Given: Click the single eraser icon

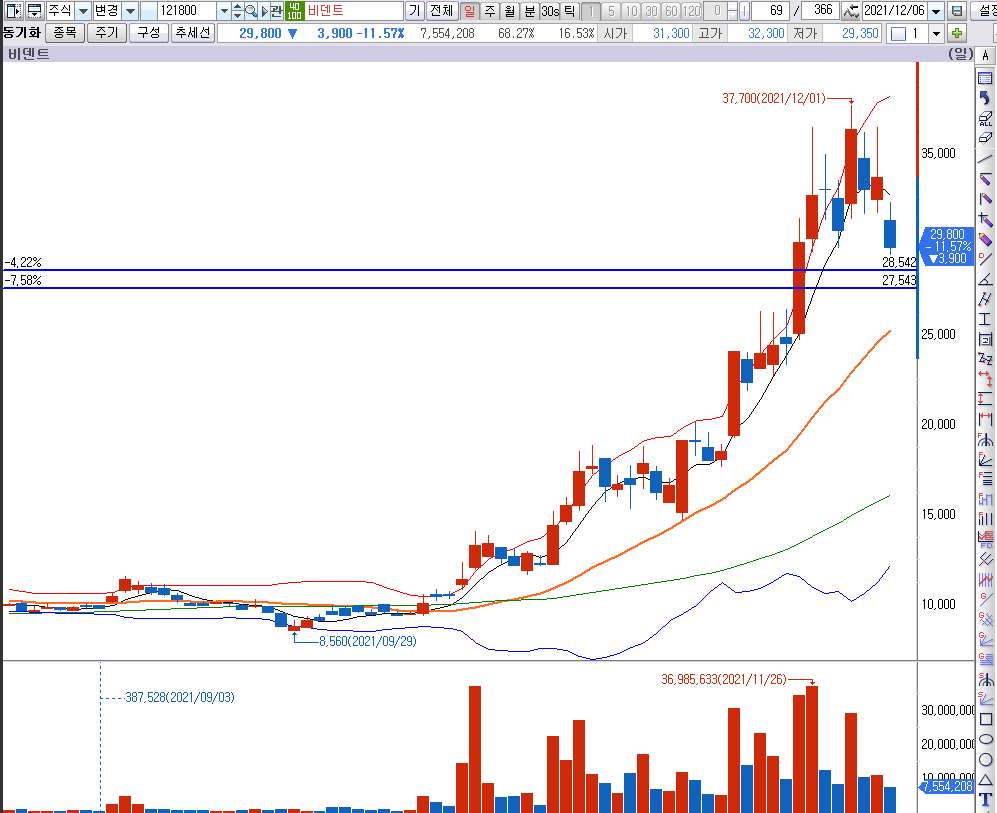Looking at the screenshot, I should 985,137.
